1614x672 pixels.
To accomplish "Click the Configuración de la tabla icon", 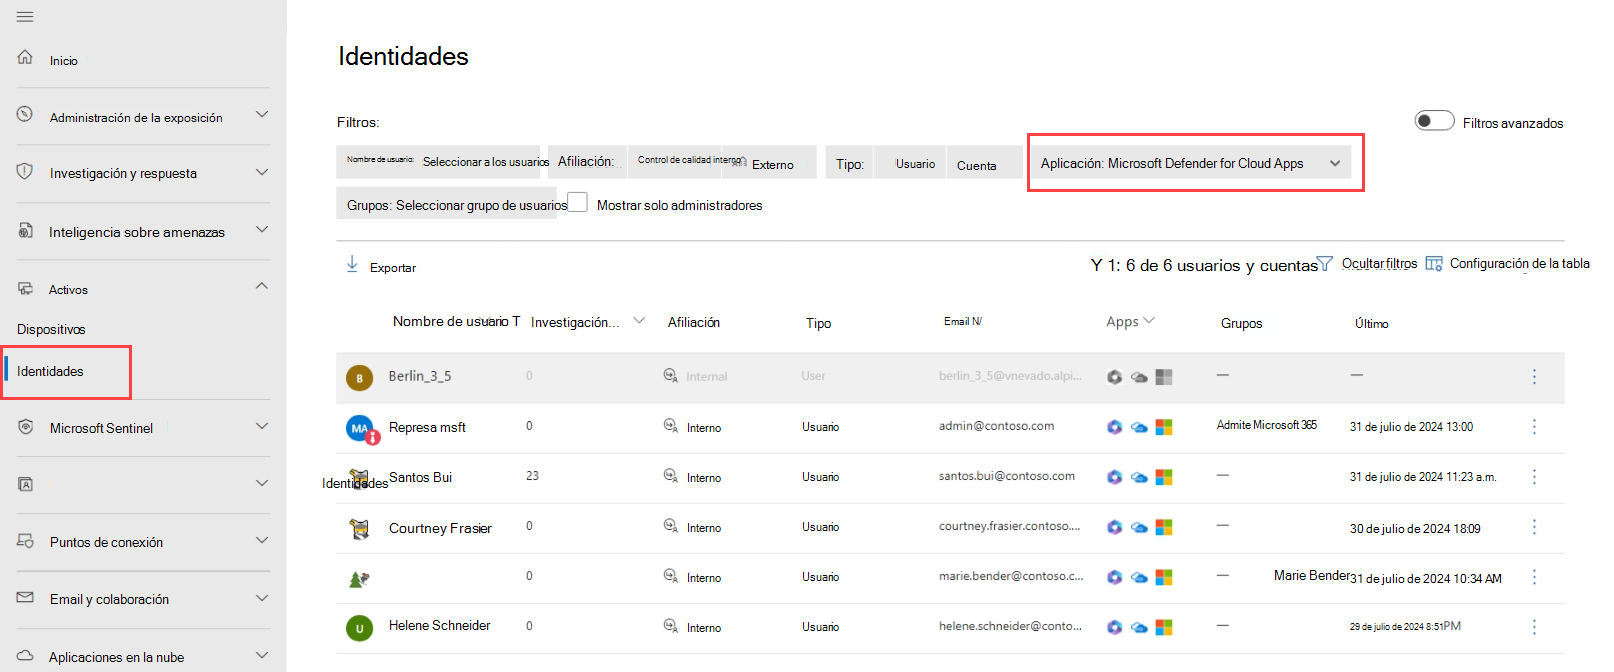I will (1434, 263).
